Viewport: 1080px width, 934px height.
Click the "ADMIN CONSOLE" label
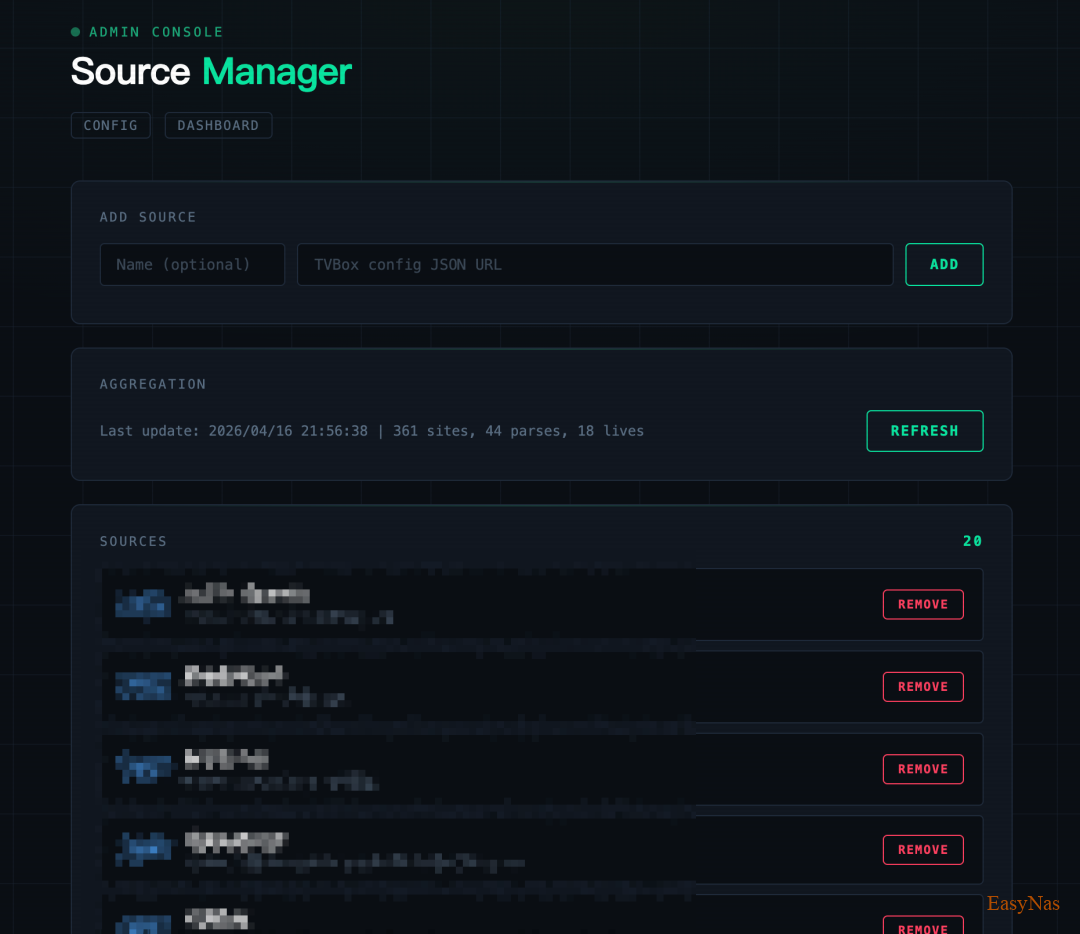(156, 32)
